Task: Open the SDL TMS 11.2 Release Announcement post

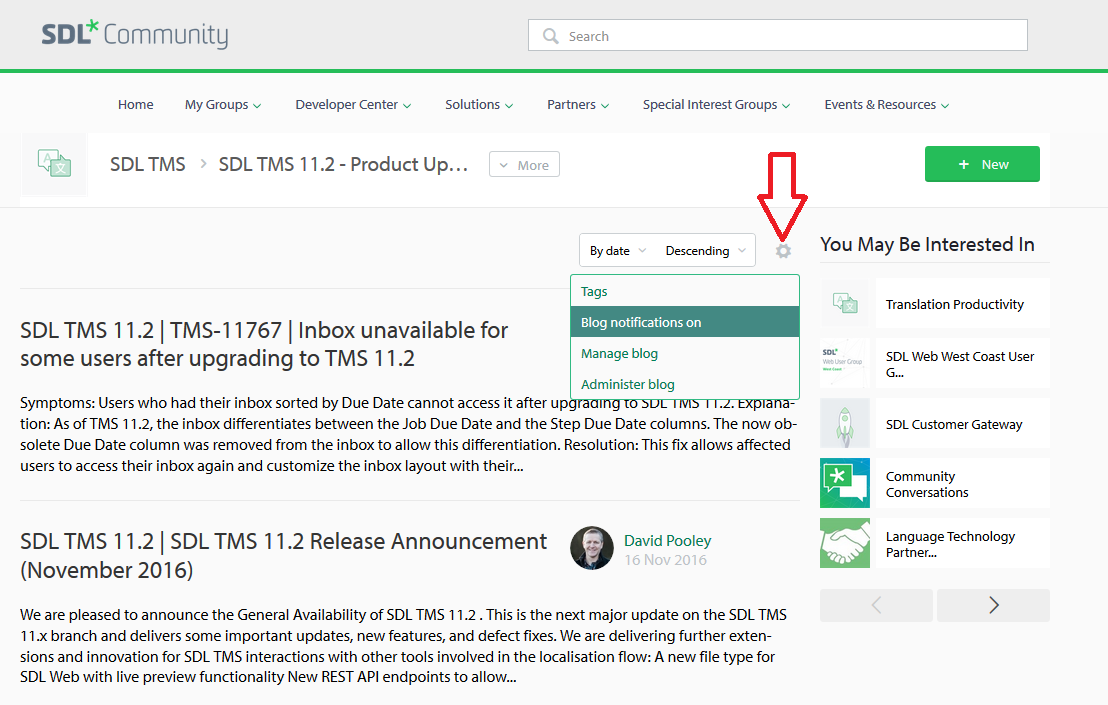Action: click(x=283, y=555)
